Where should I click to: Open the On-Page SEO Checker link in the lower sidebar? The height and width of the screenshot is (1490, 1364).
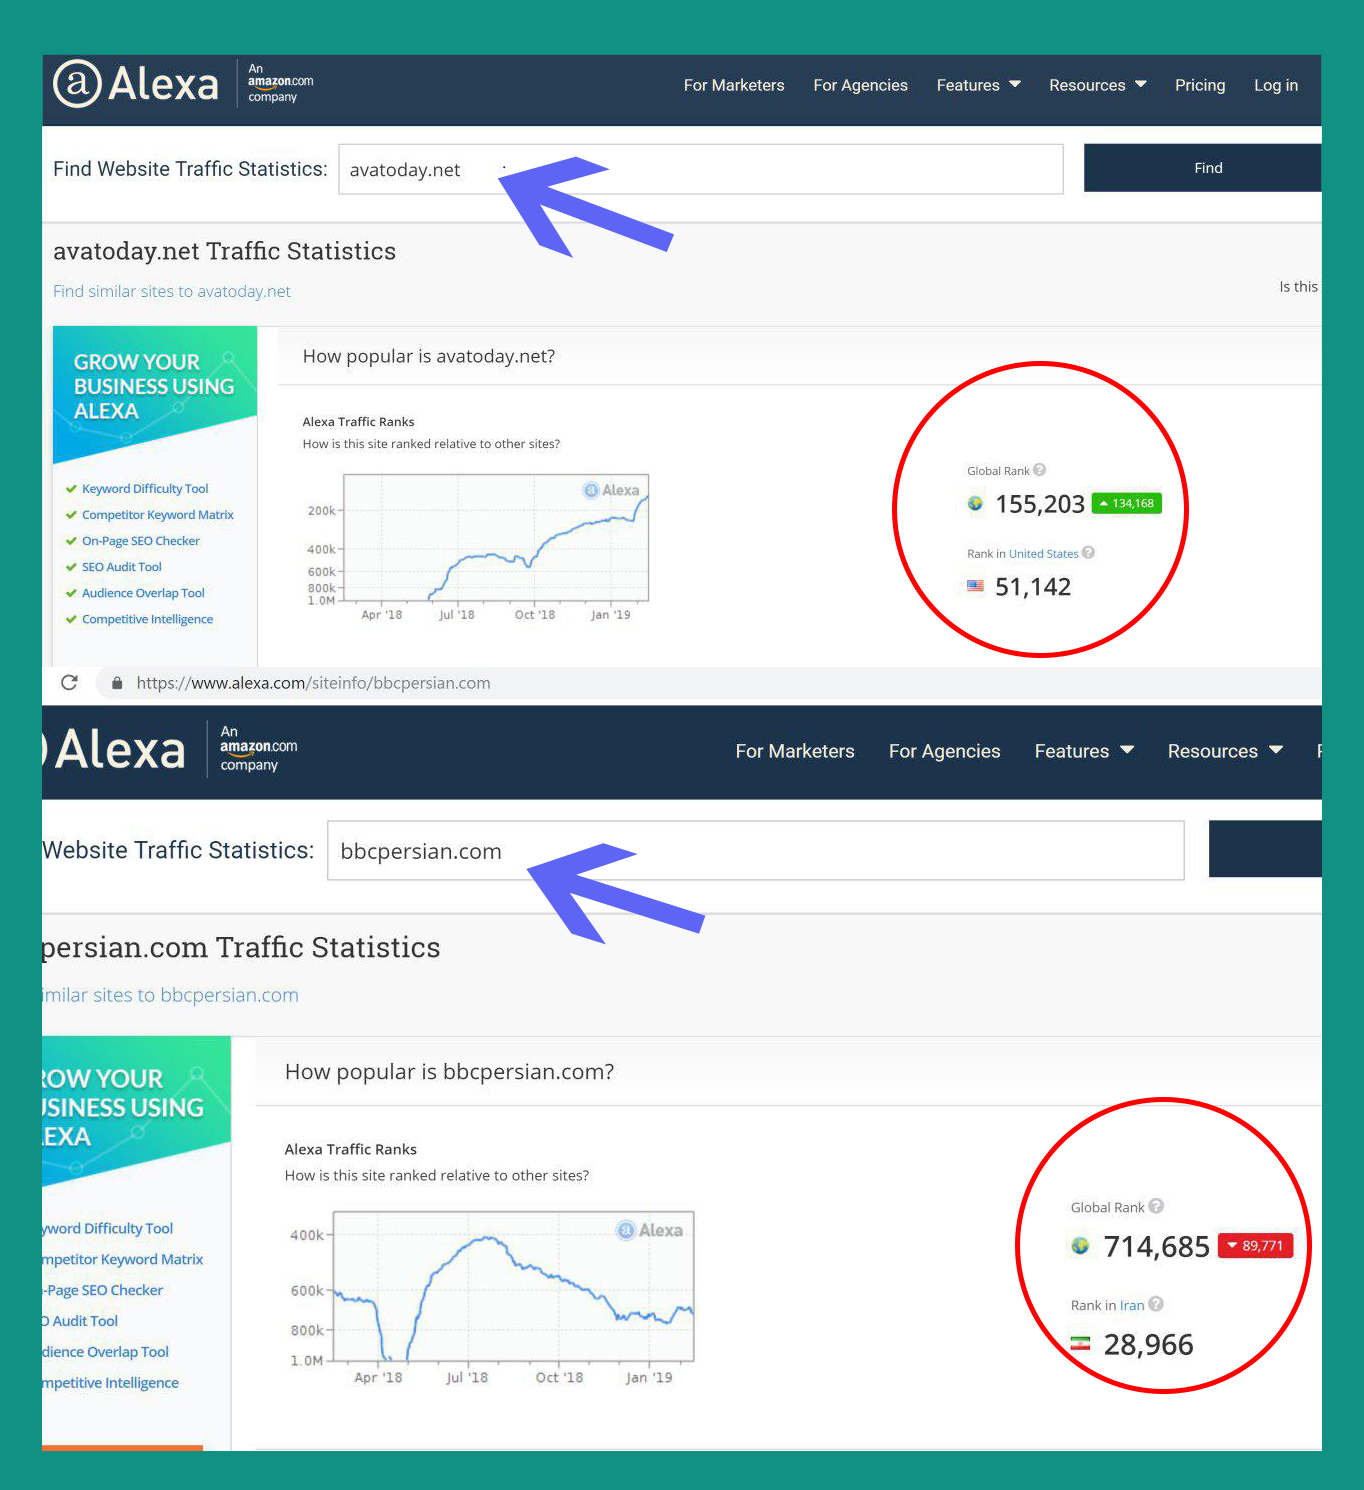[103, 1290]
